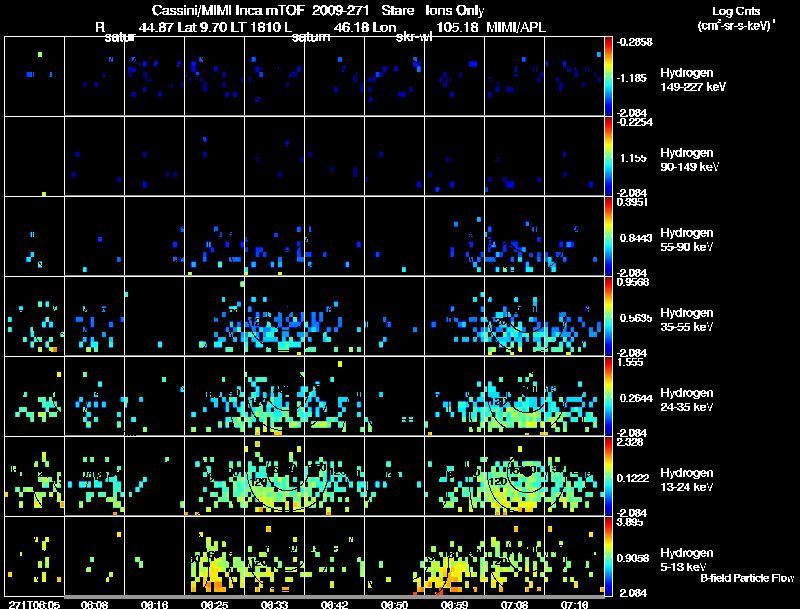Open the Hydrogen 149-227 keV panel at 06:16
The height and width of the screenshot is (609, 800).
pyautogui.click(x=155, y=76)
